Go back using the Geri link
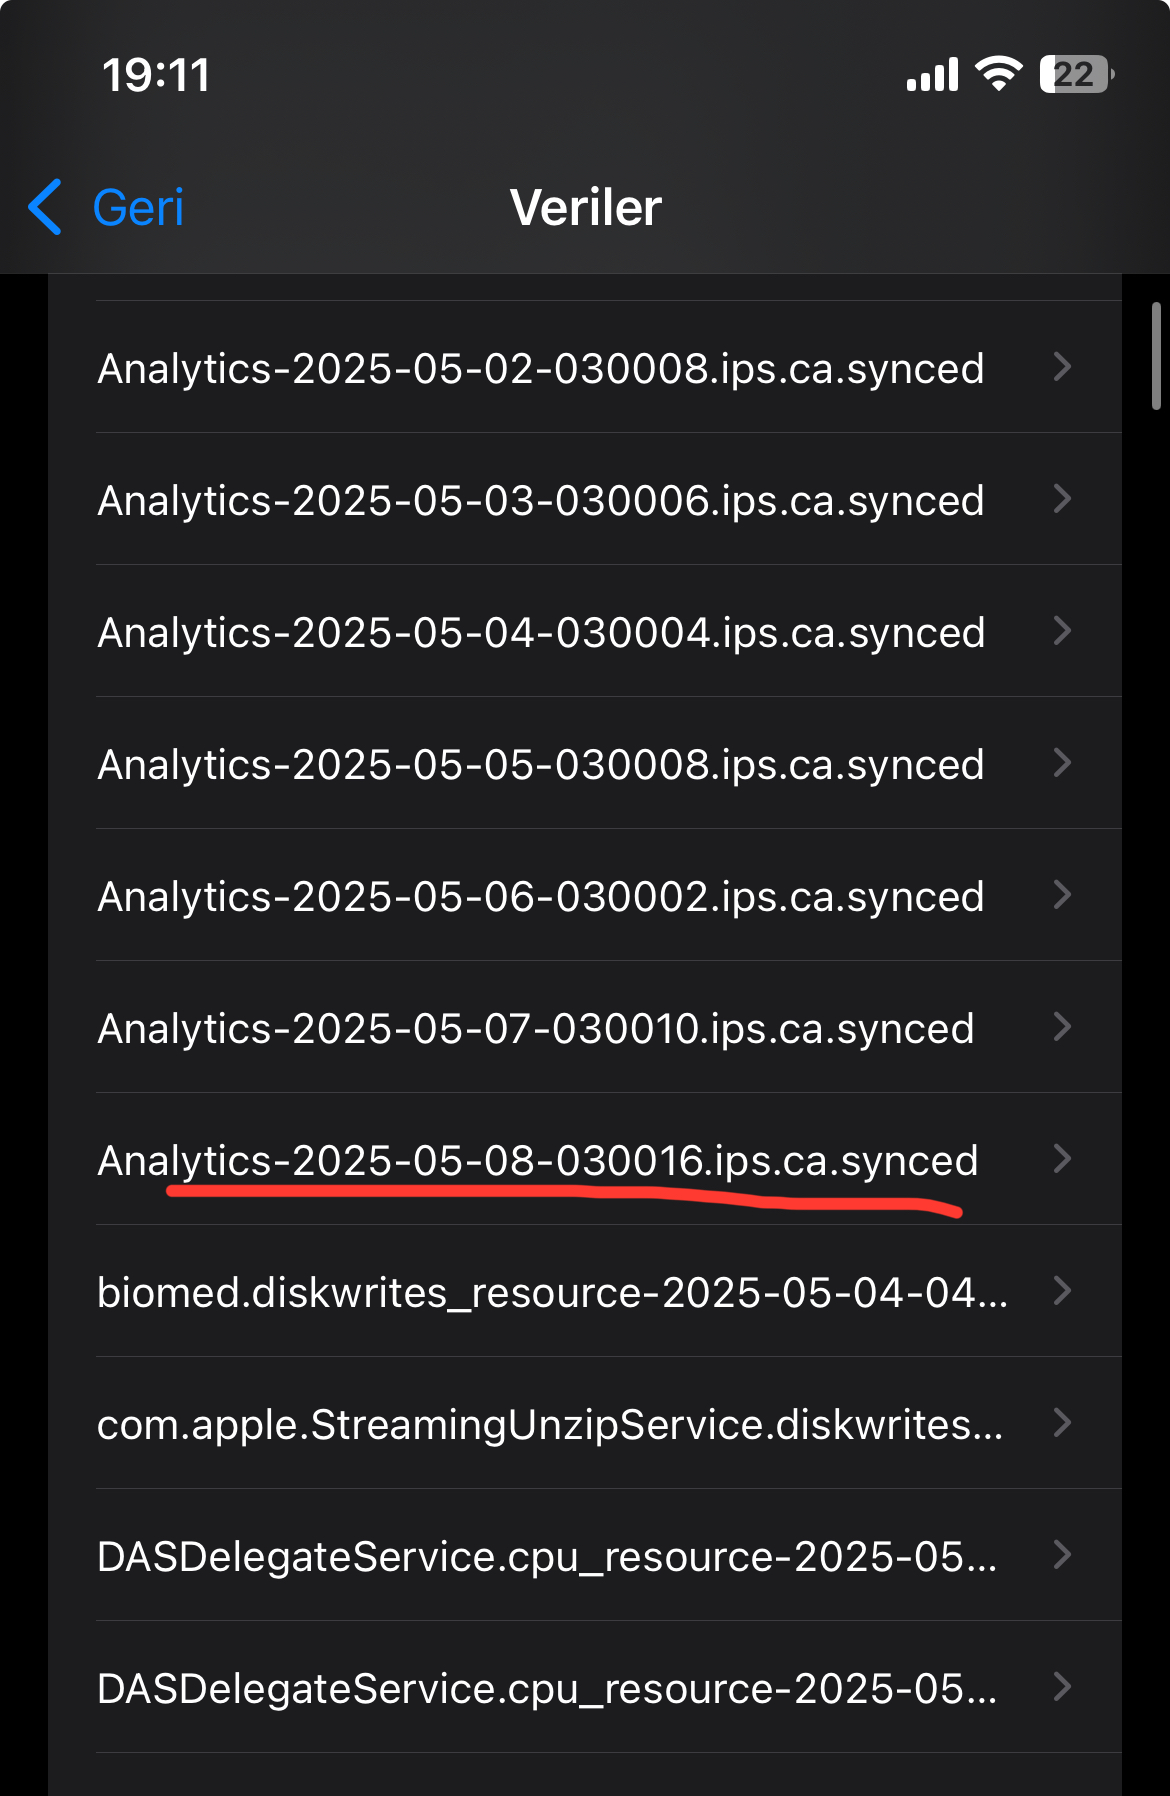Viewport: 1170px width, 1796px height. (138, 208)
